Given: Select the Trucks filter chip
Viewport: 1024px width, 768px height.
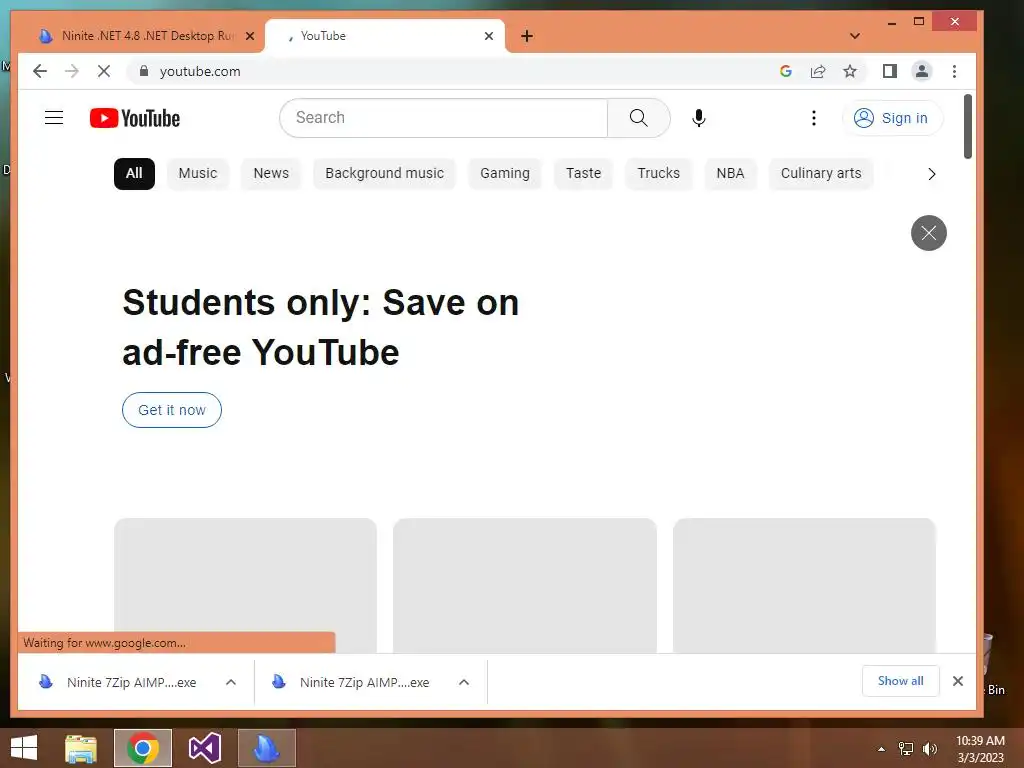Looking at the screenshot, I should (x=658, y=173).
